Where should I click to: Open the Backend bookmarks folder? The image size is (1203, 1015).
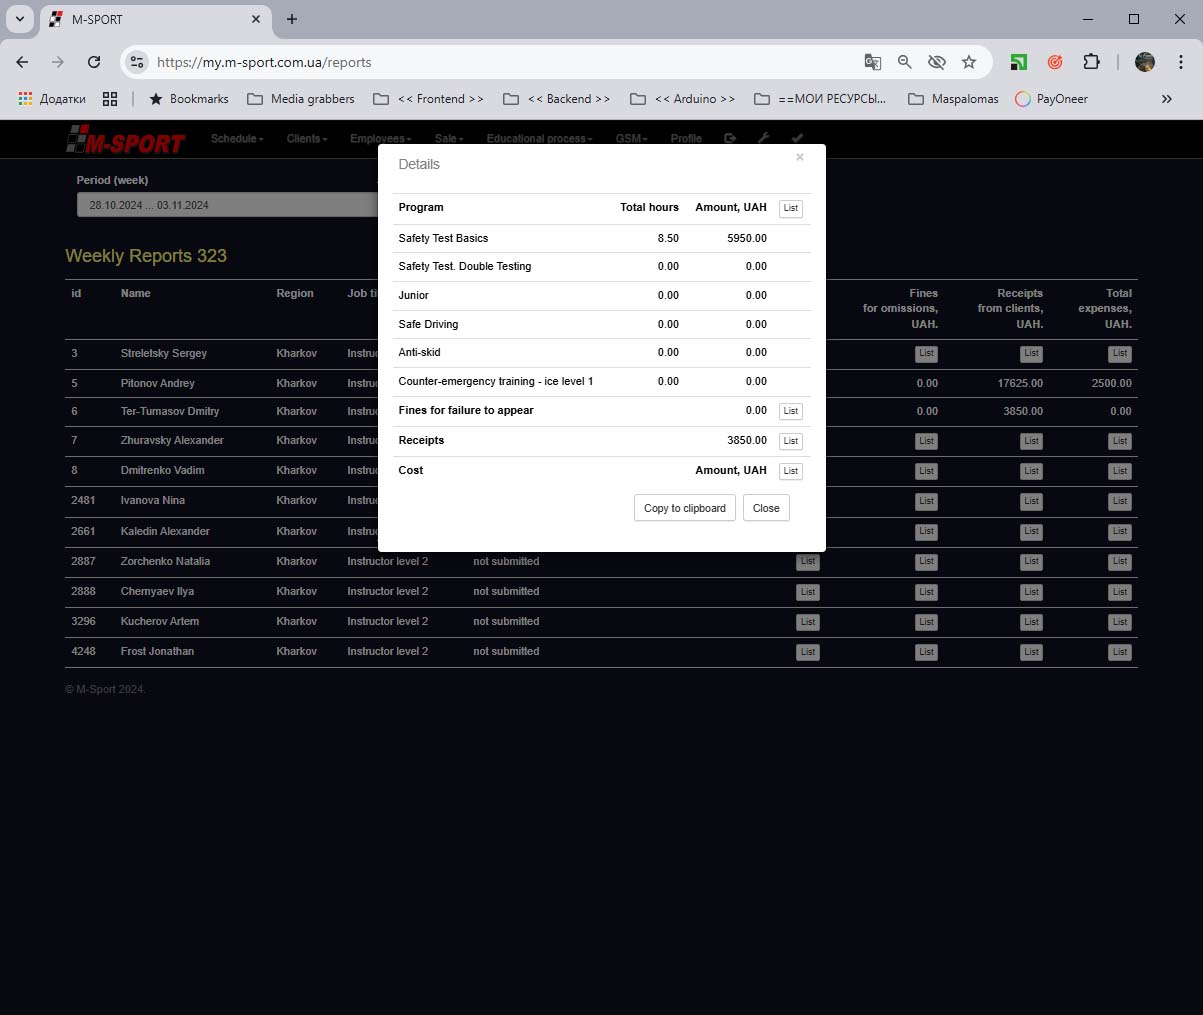556,99
